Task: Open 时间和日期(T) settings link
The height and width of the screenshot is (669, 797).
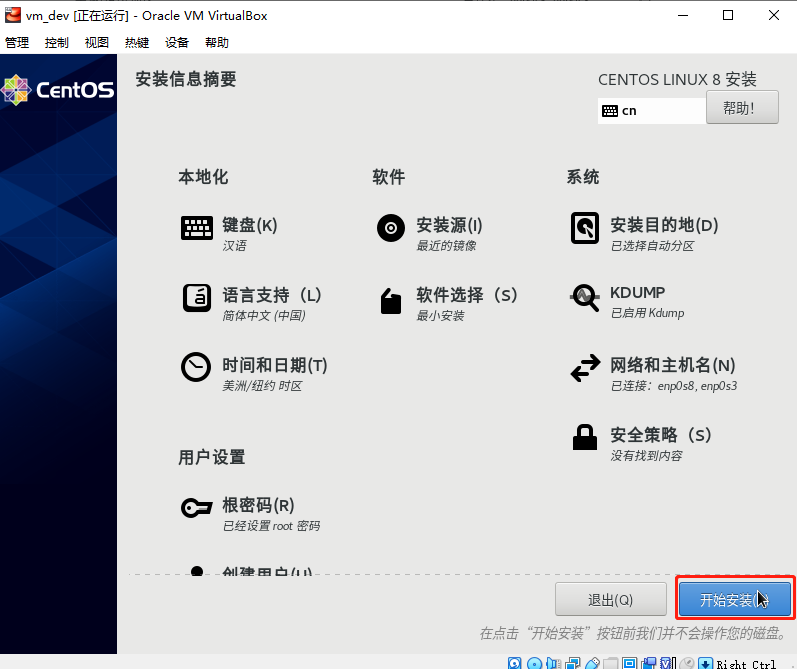Action: pyautogui.click(x=274, y=365)
